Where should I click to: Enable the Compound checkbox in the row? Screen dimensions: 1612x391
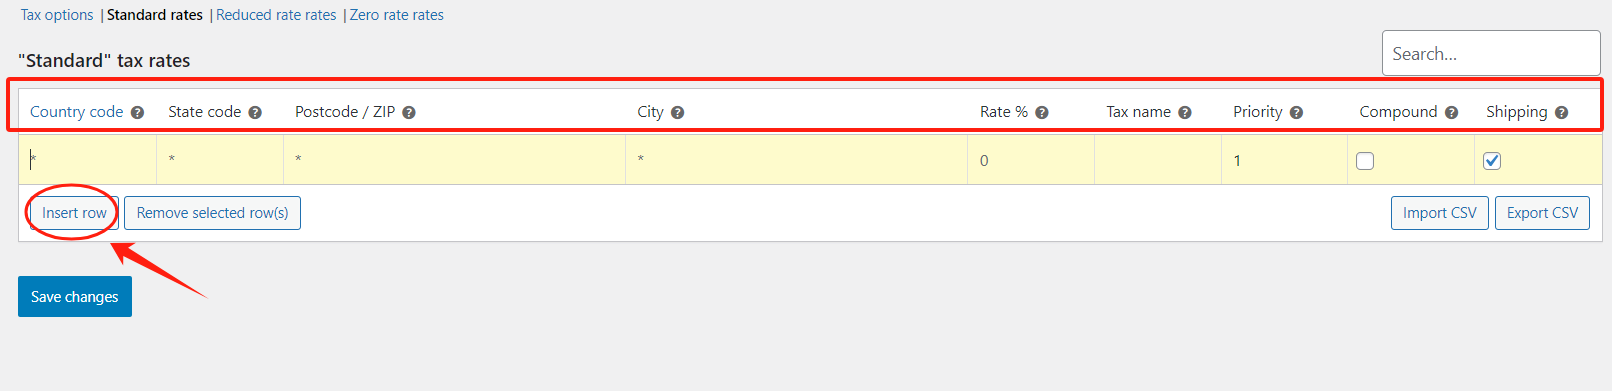pos(1365,161)
